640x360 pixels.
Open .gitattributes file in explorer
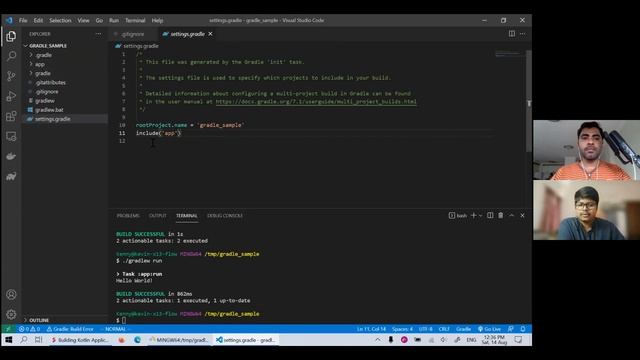coord(50,82)
